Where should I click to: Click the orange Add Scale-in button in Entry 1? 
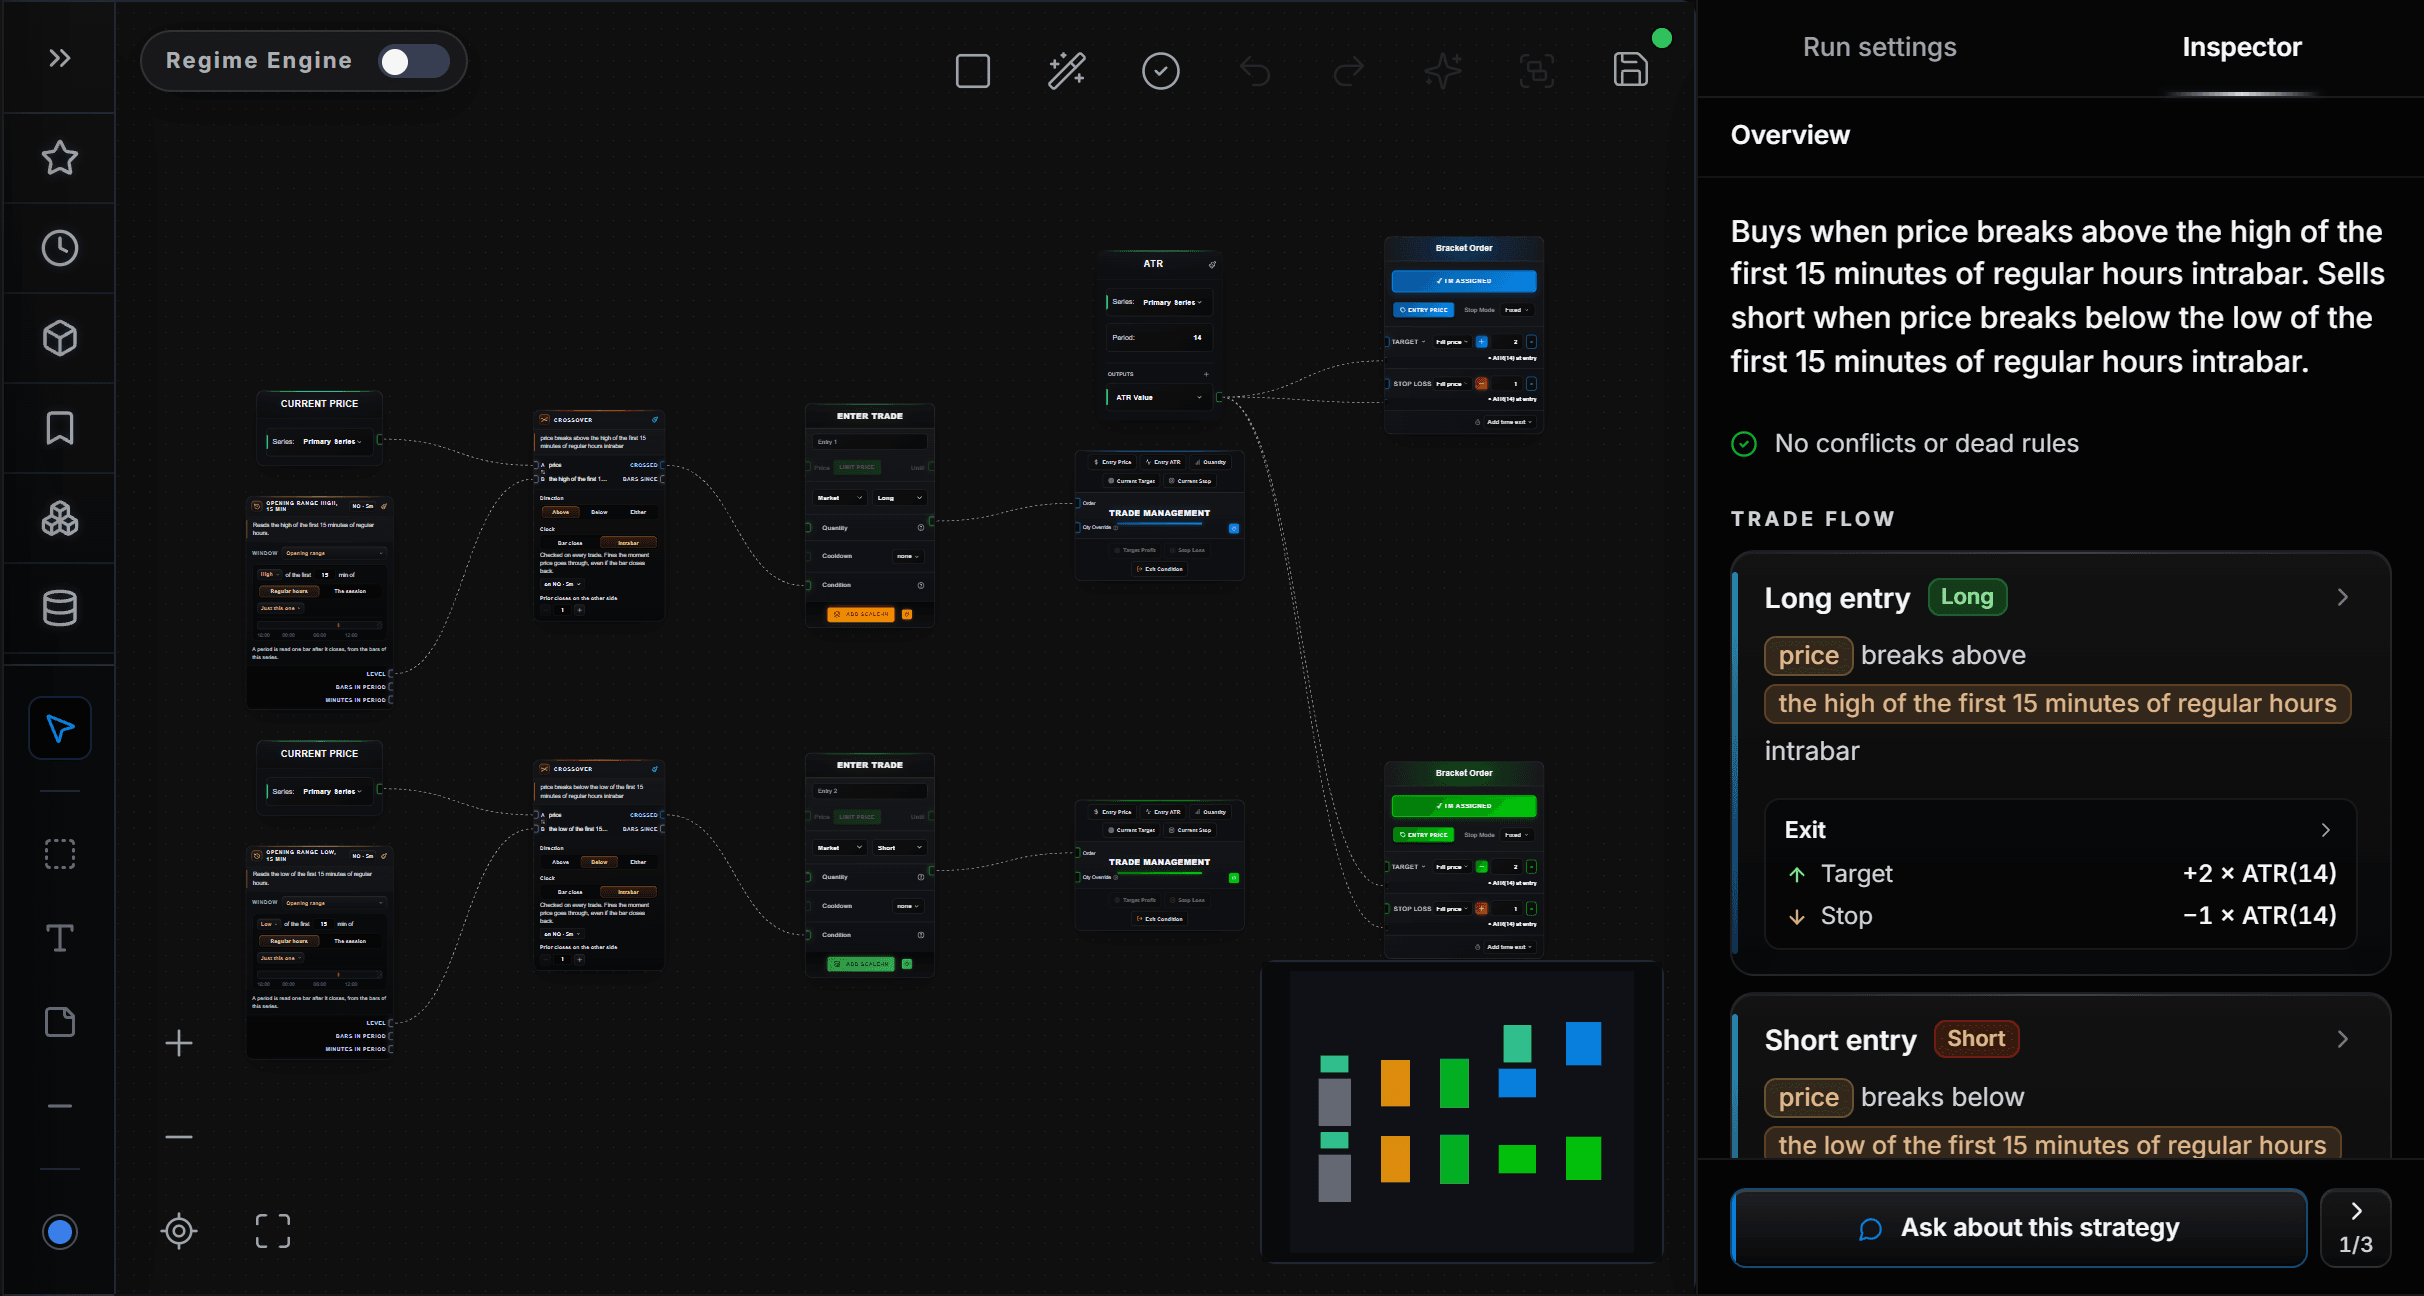point(861,614)
